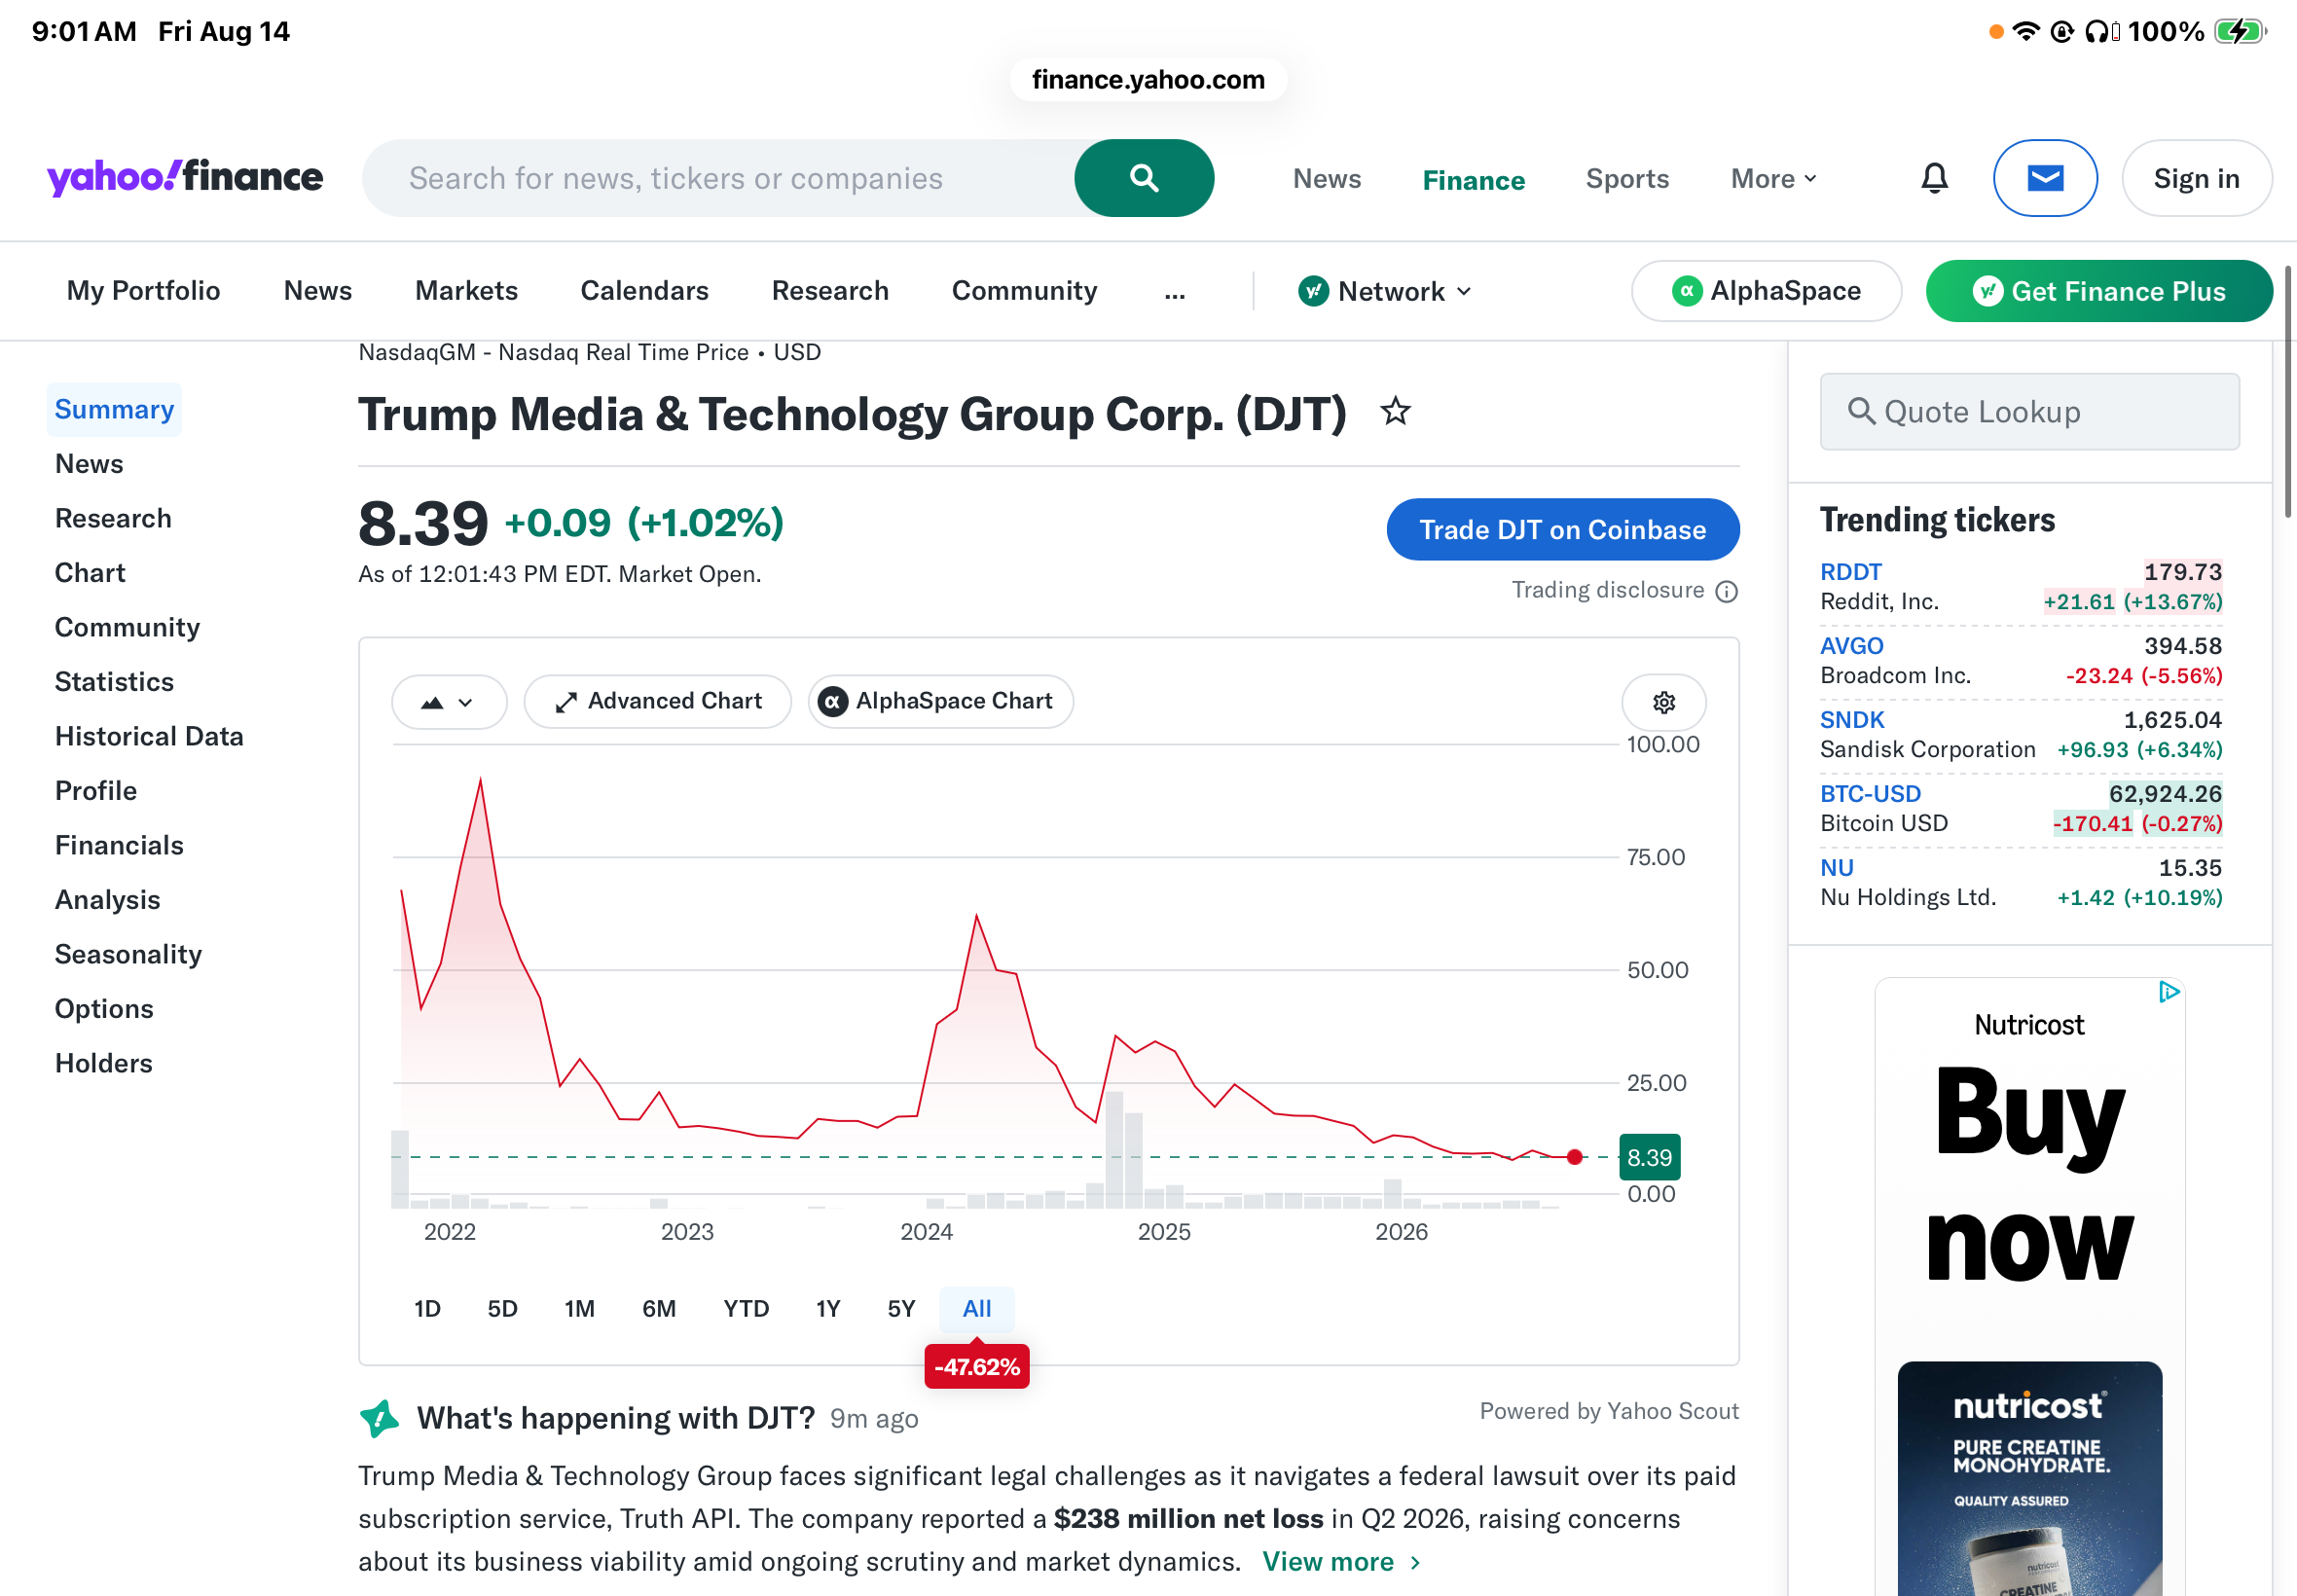The width and height of the screenshot is (2297, 1596).
Task: Click the red current-price marker on chart
Action: point(1574,1157)
